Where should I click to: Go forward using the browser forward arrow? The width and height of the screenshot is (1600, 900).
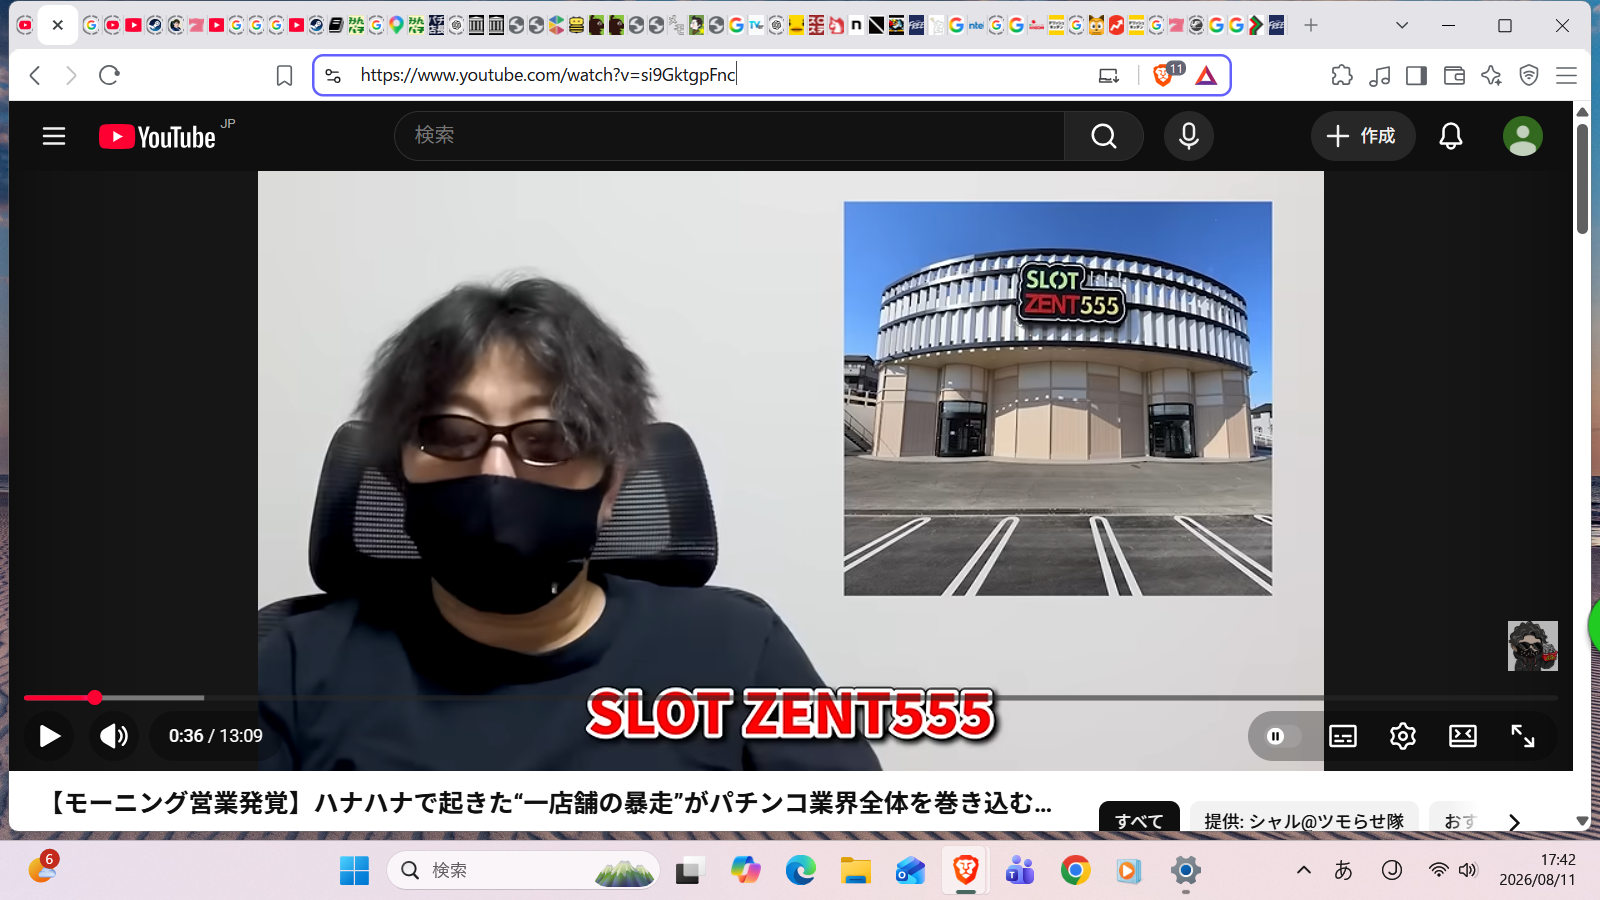71,75
